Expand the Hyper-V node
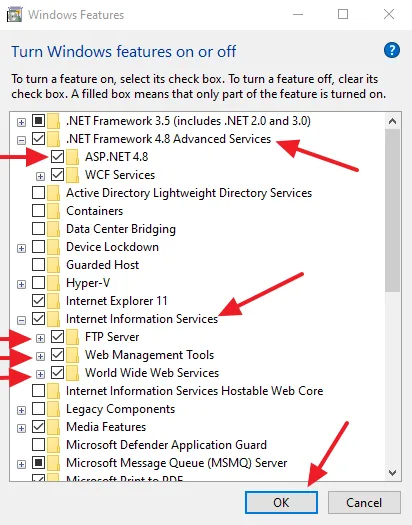Image resolution: width=412 pixels, height=525 pixels. click(x=21, y=285)
